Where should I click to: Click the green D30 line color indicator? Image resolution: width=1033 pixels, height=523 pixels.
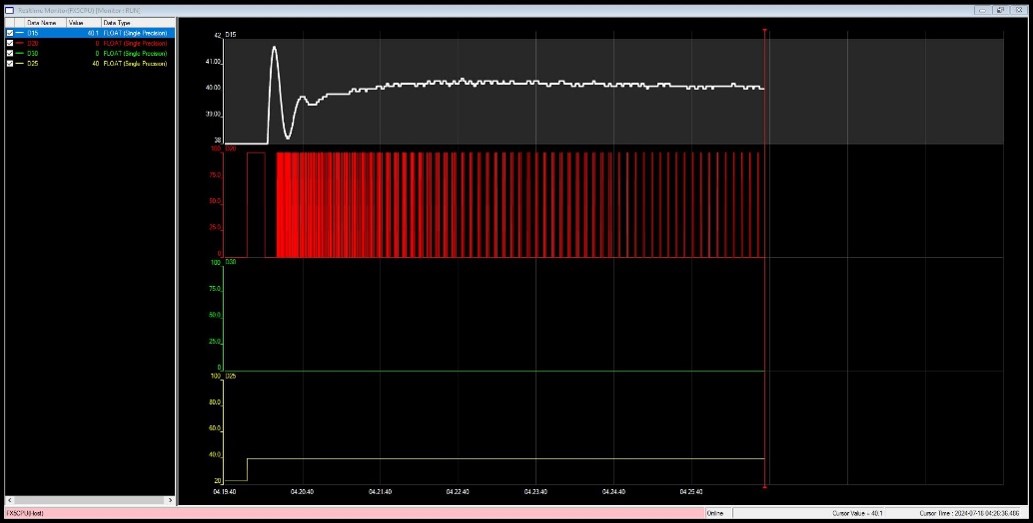click(19, 53)
